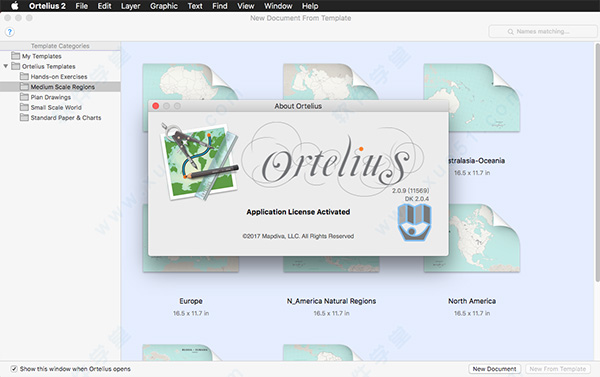Click the Ortelius map app icon
The height and width of the screenshot is (377, 600).
pos(199,162)
